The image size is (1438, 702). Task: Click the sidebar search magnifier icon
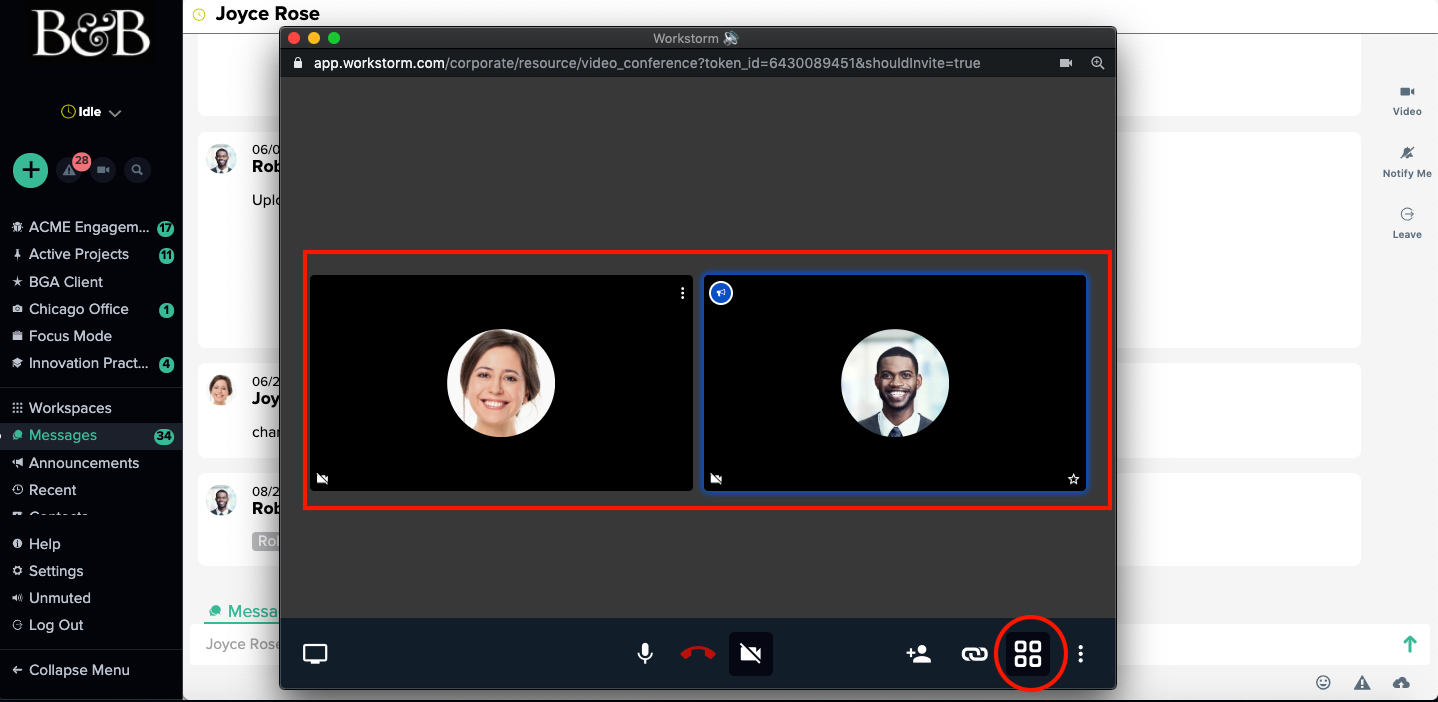point(137,170)
